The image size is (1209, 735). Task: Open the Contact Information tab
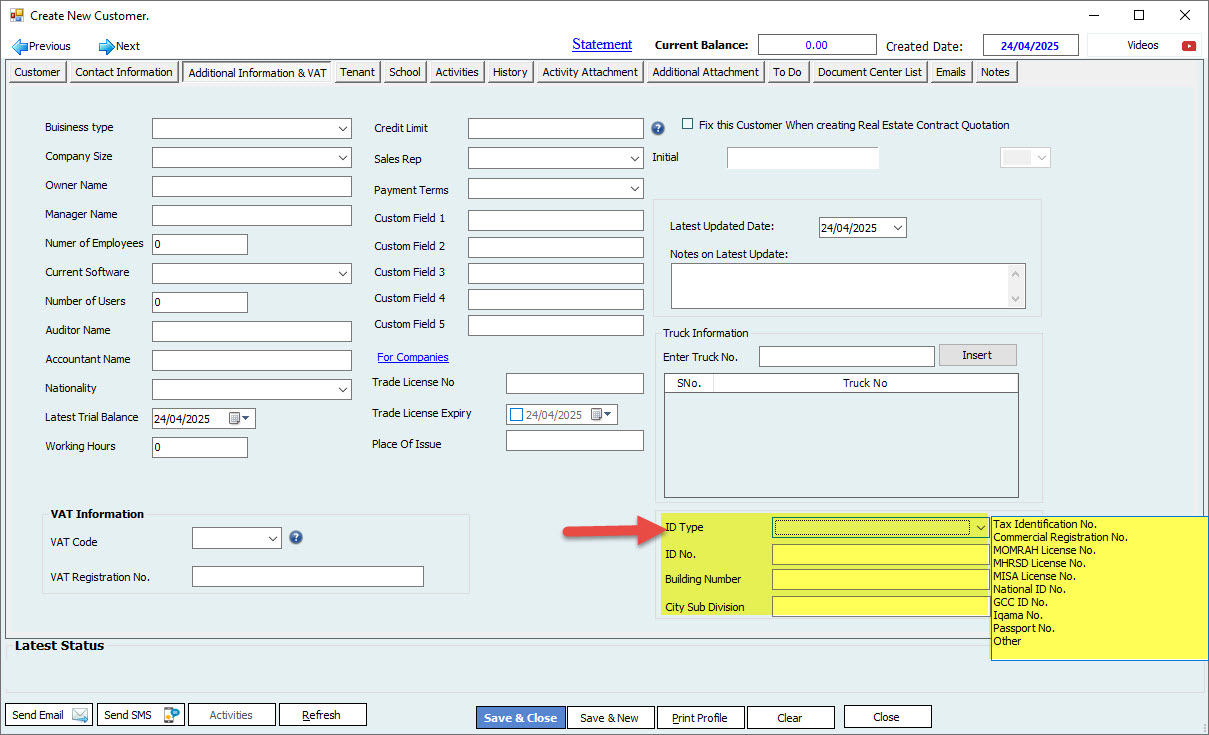point(124,72)
